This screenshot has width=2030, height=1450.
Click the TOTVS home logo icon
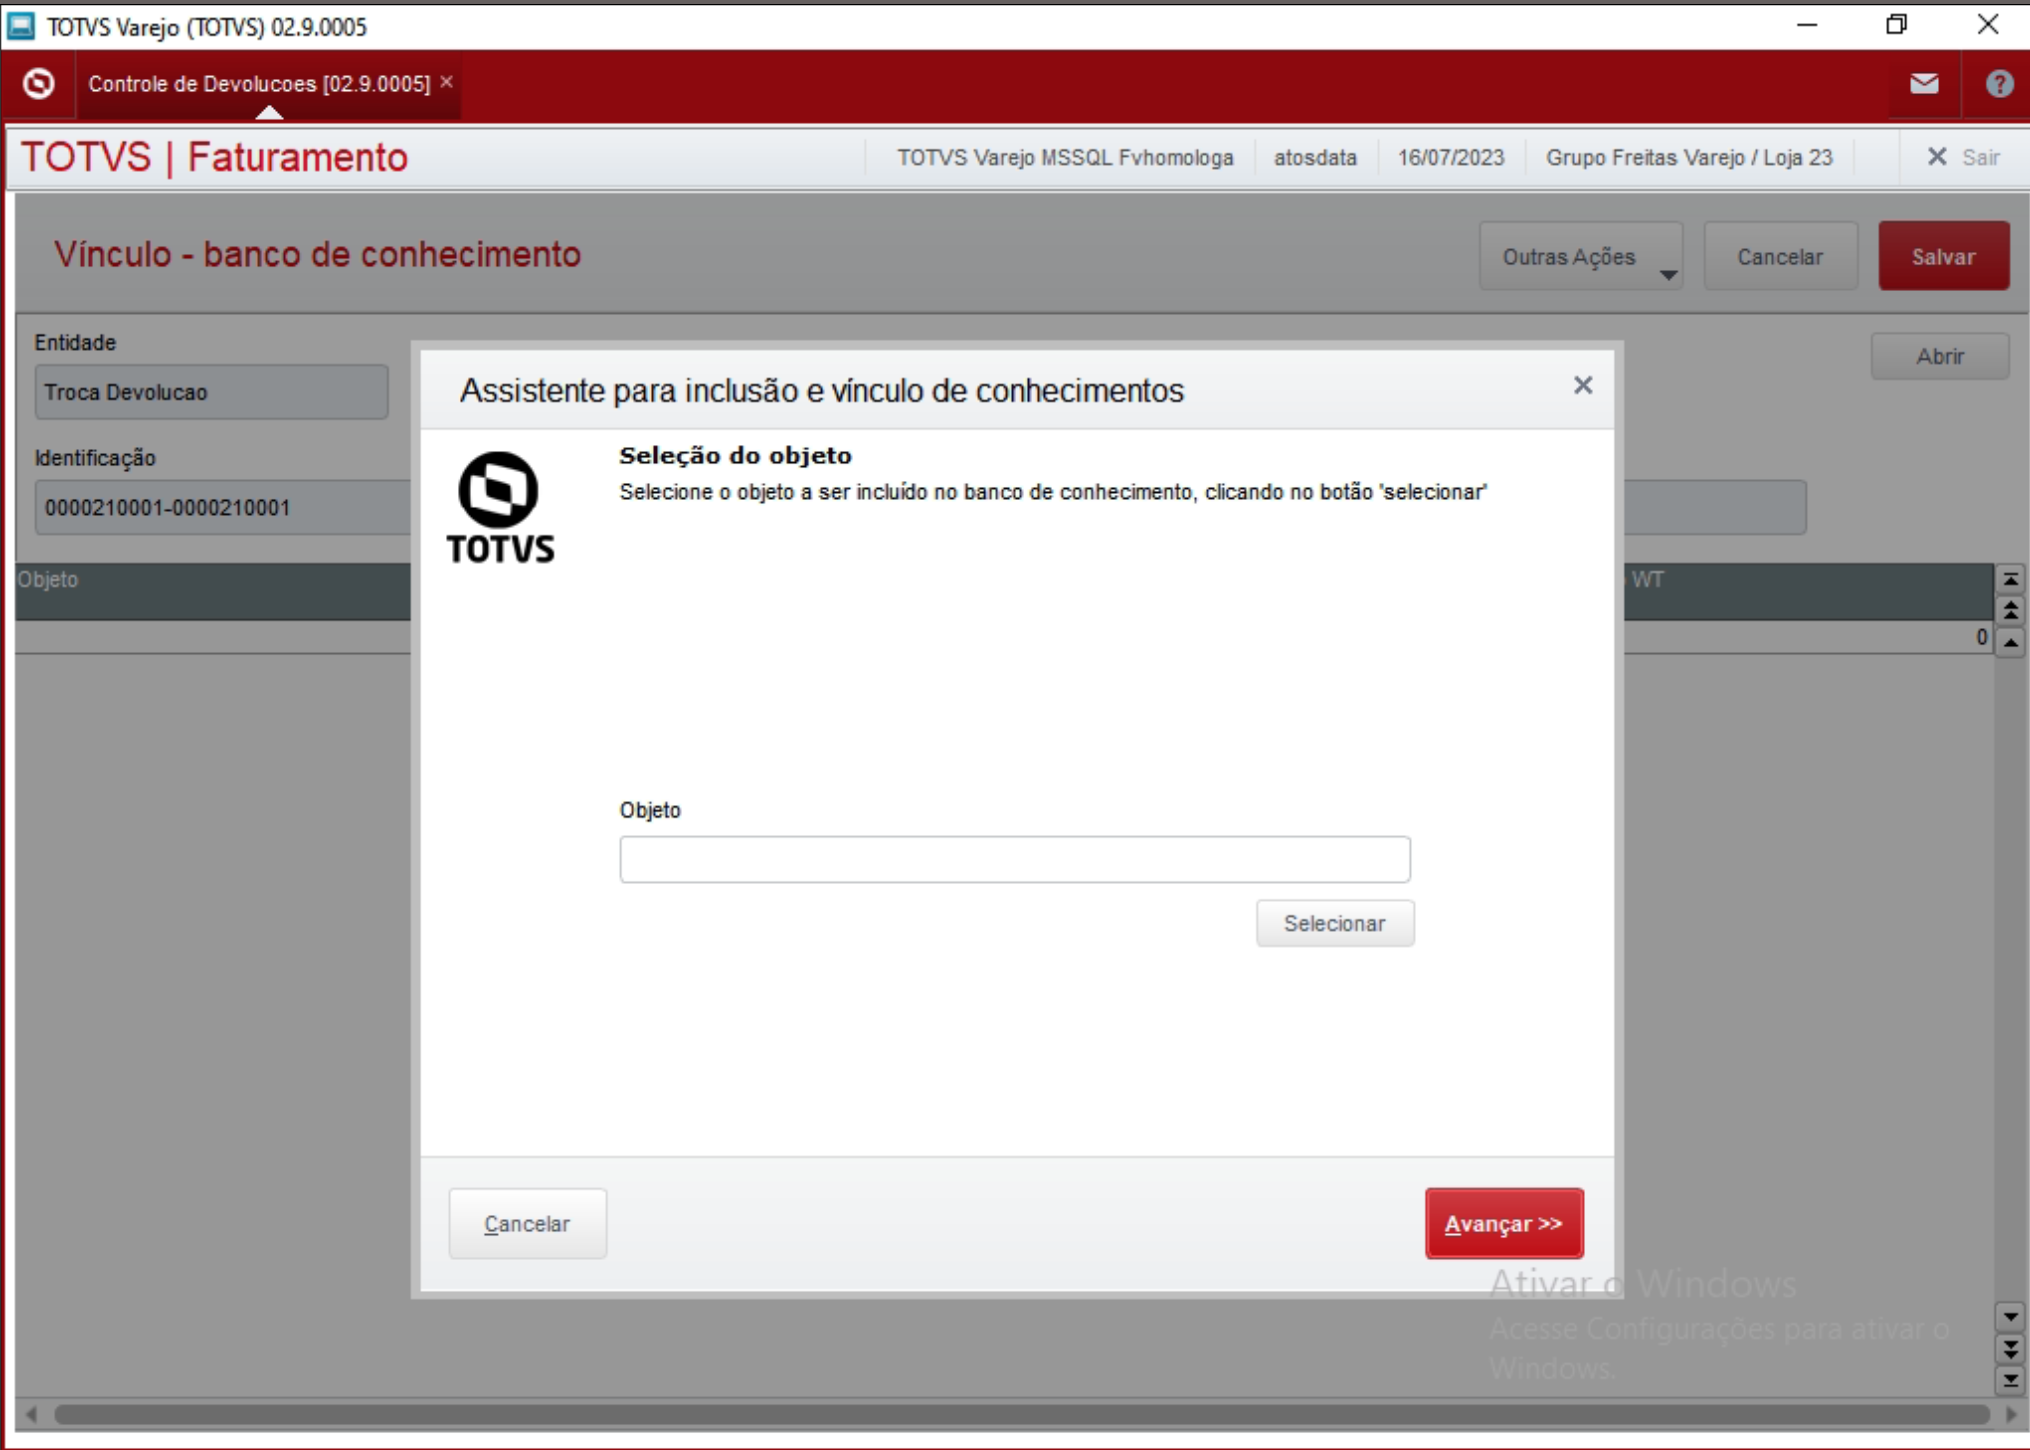click(x=39, y=84)
